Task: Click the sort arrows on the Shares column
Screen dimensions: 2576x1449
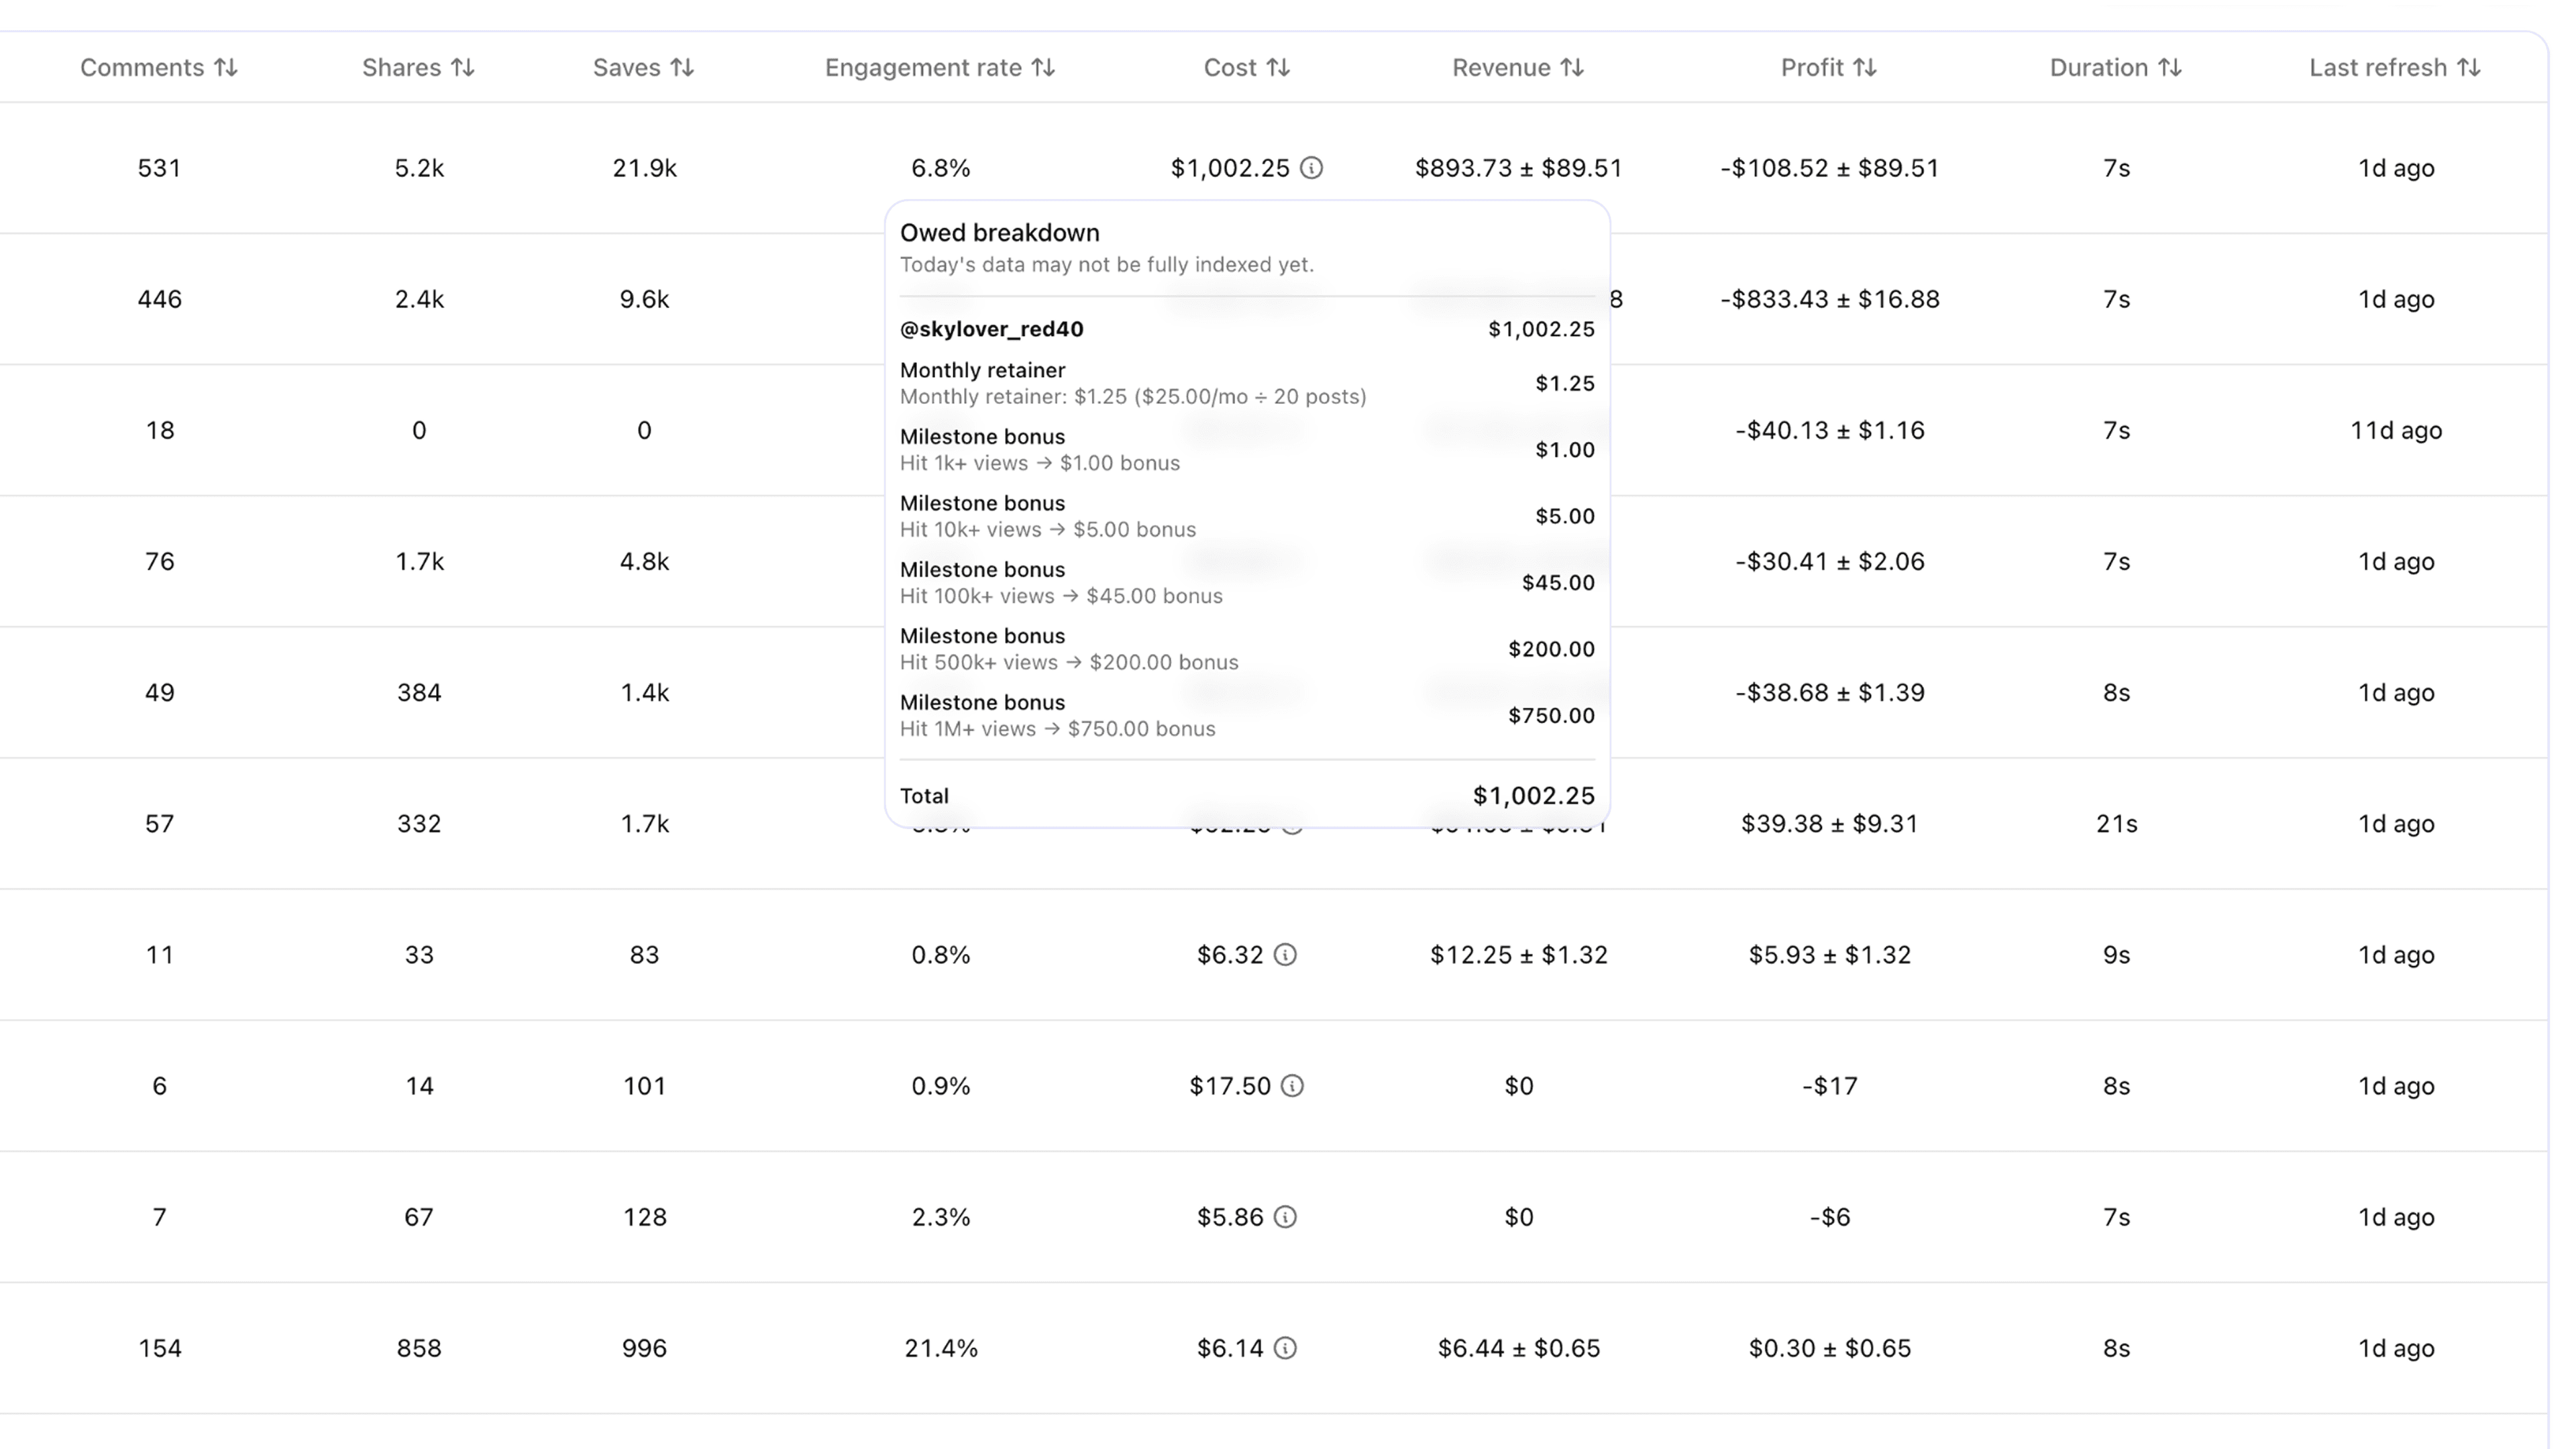Action: (x=463, y=67)
